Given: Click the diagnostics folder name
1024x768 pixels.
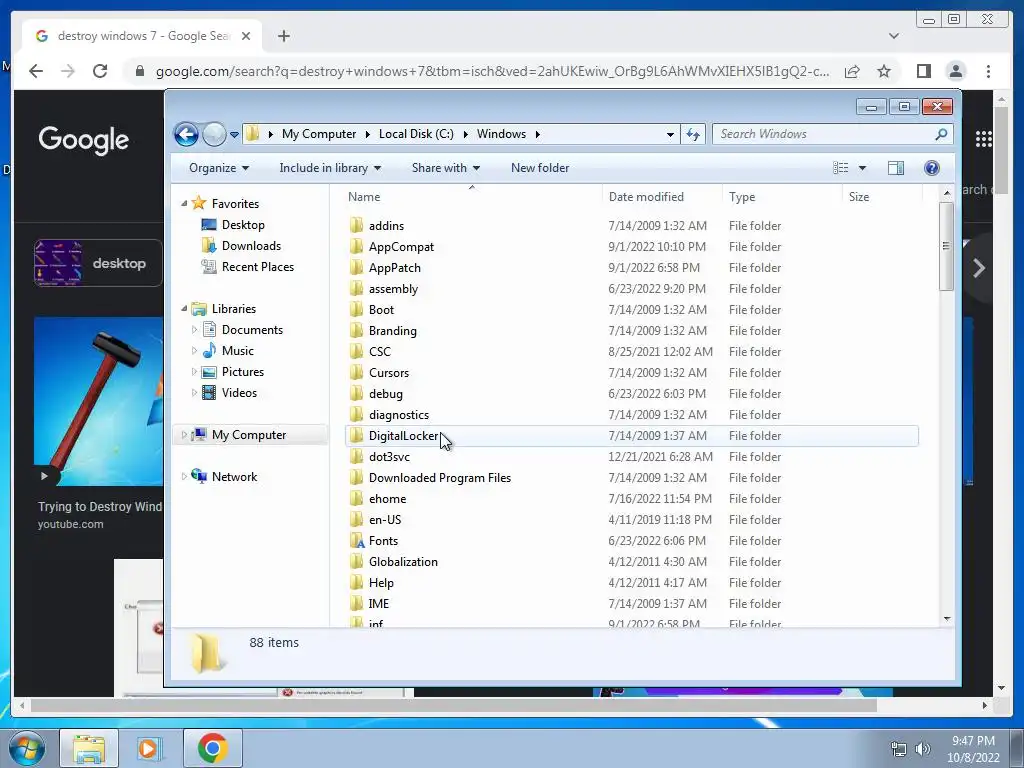Looking at the screenshot, I should click(x=398, y=415).
